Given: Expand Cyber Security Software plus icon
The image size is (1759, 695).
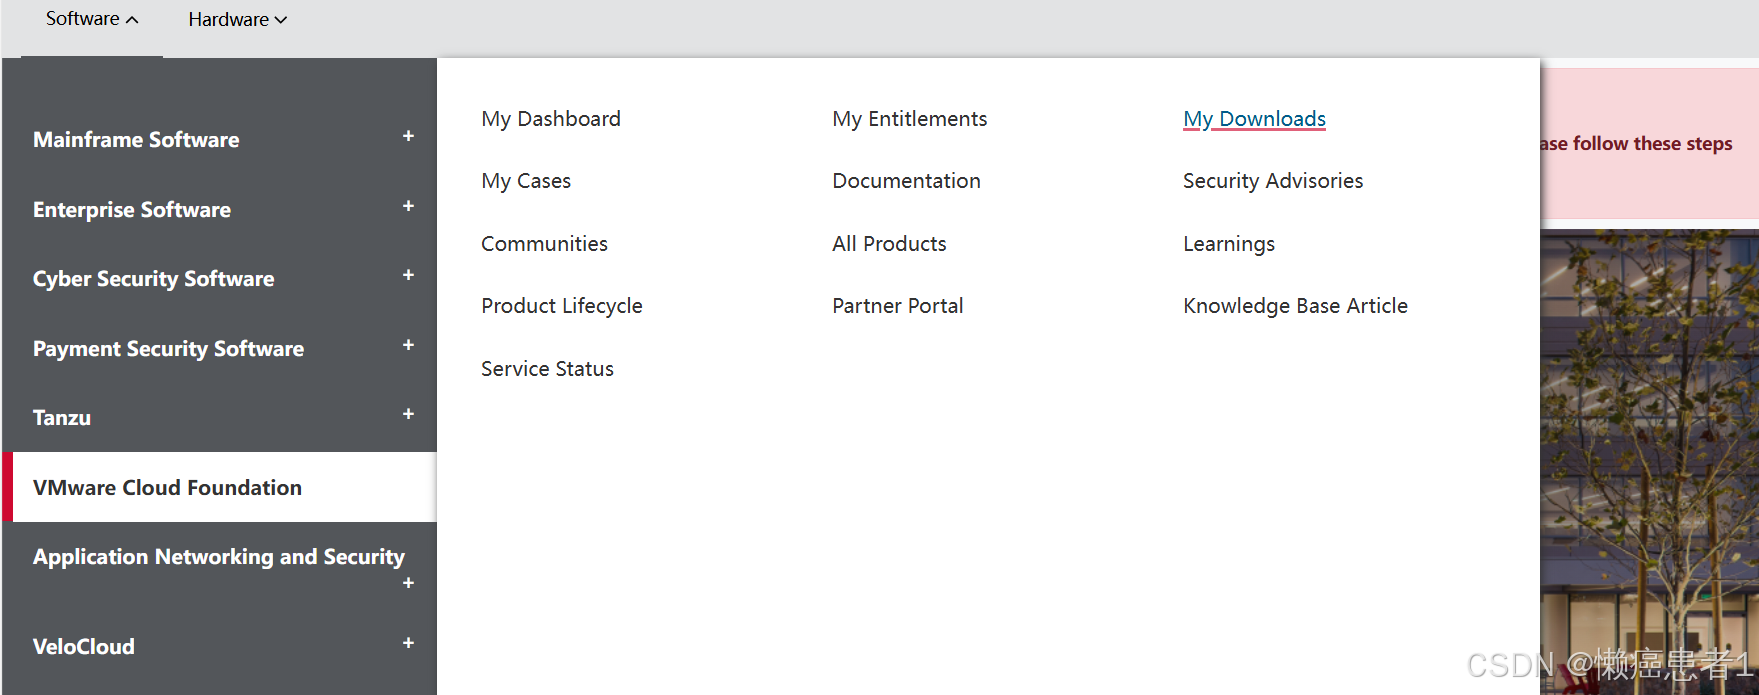Looking at the screenshot, I should click(x=408, y=275).
